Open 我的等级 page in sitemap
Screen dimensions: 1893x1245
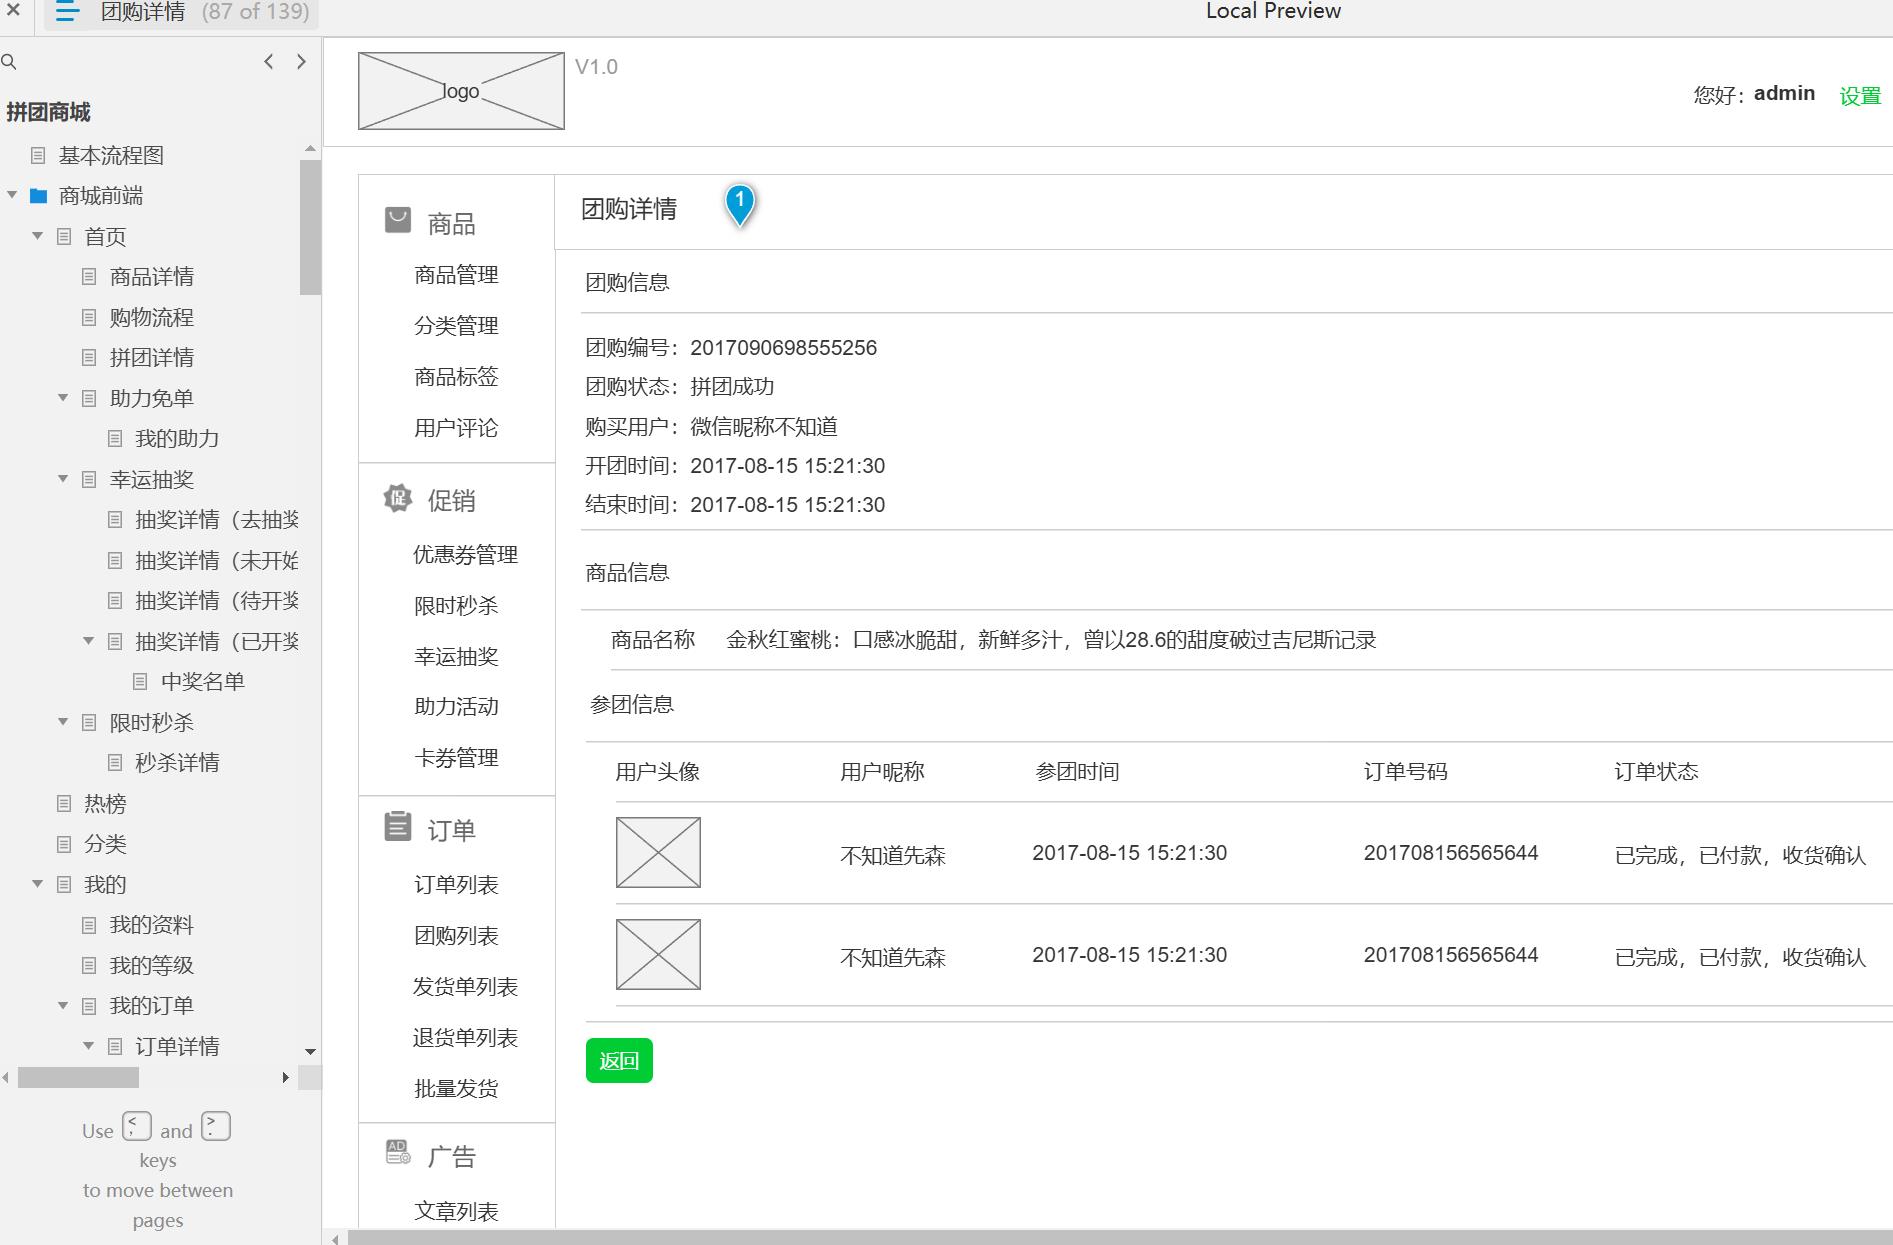(x=152, y=965)
